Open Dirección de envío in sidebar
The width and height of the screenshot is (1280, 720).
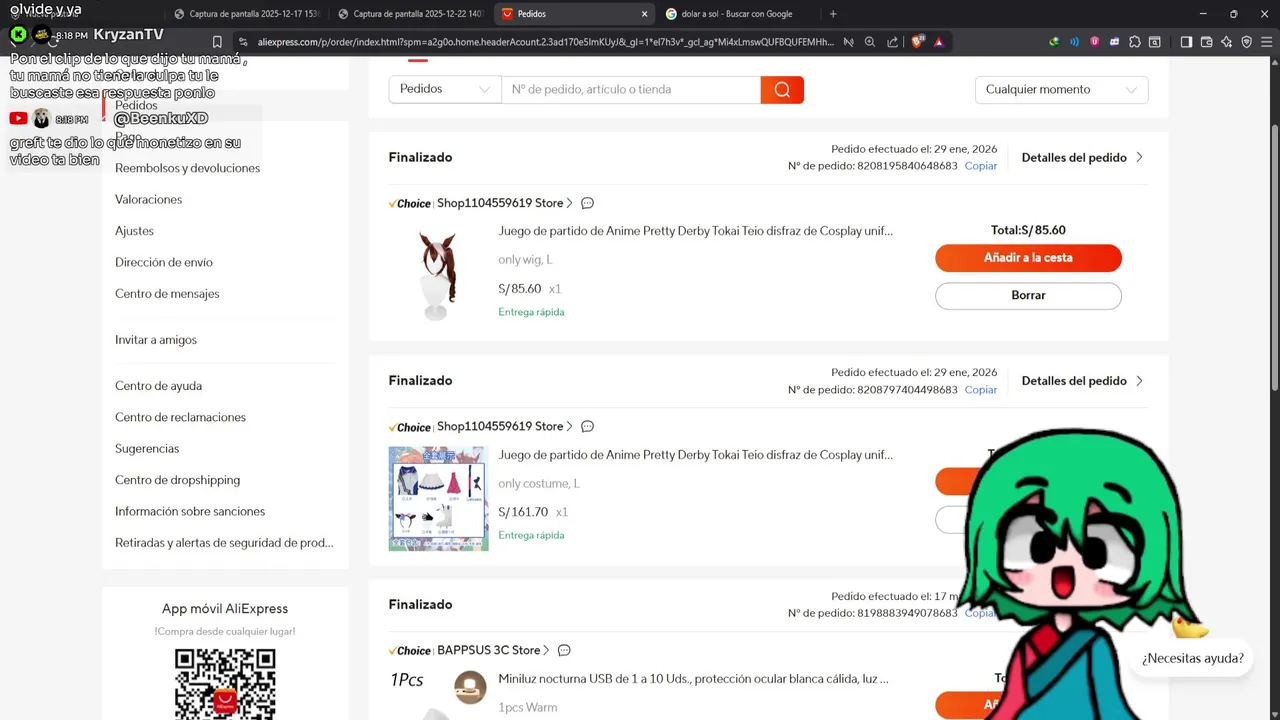pyautogui.click(x=164, y=262)
